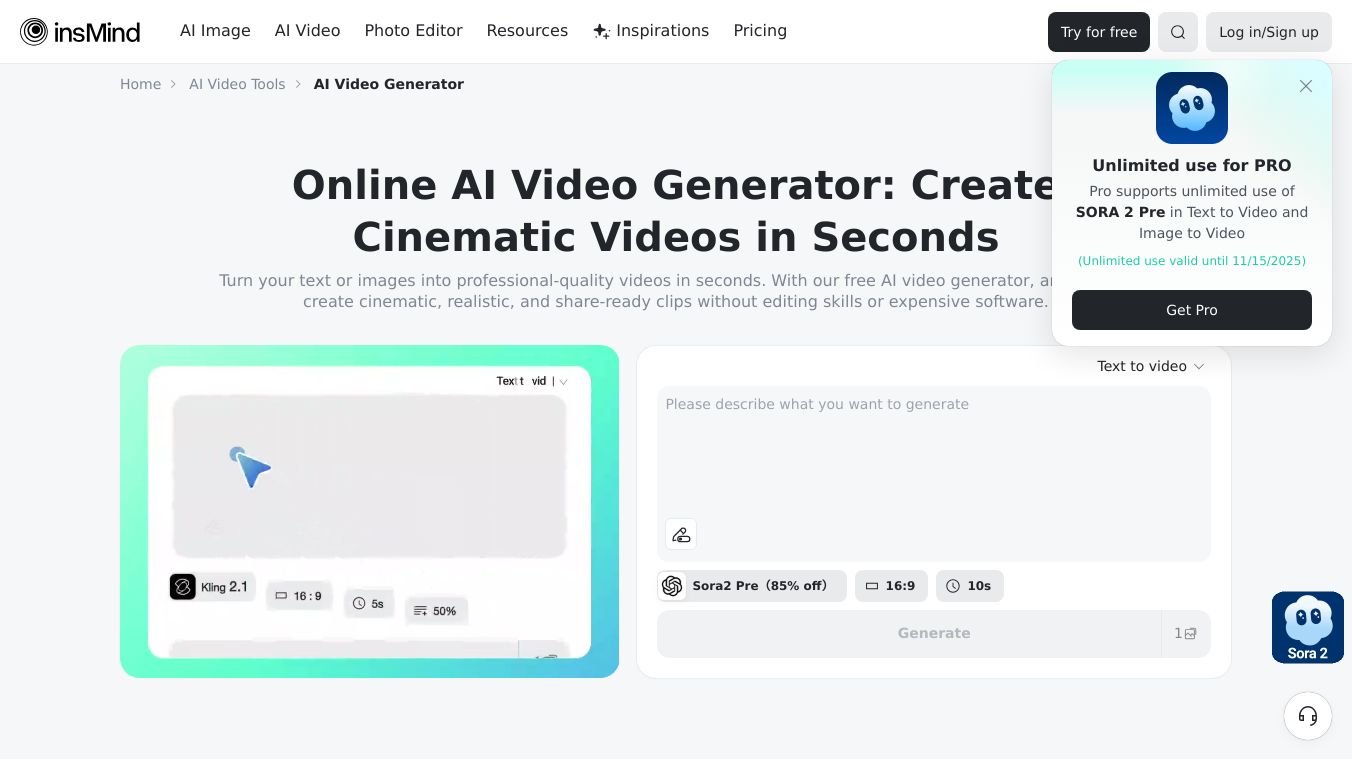Click the "Unlimited use valid until 11/15/2025" note
The width and height of the screenshot is (1352, 760).
(x=1192, y=261)
